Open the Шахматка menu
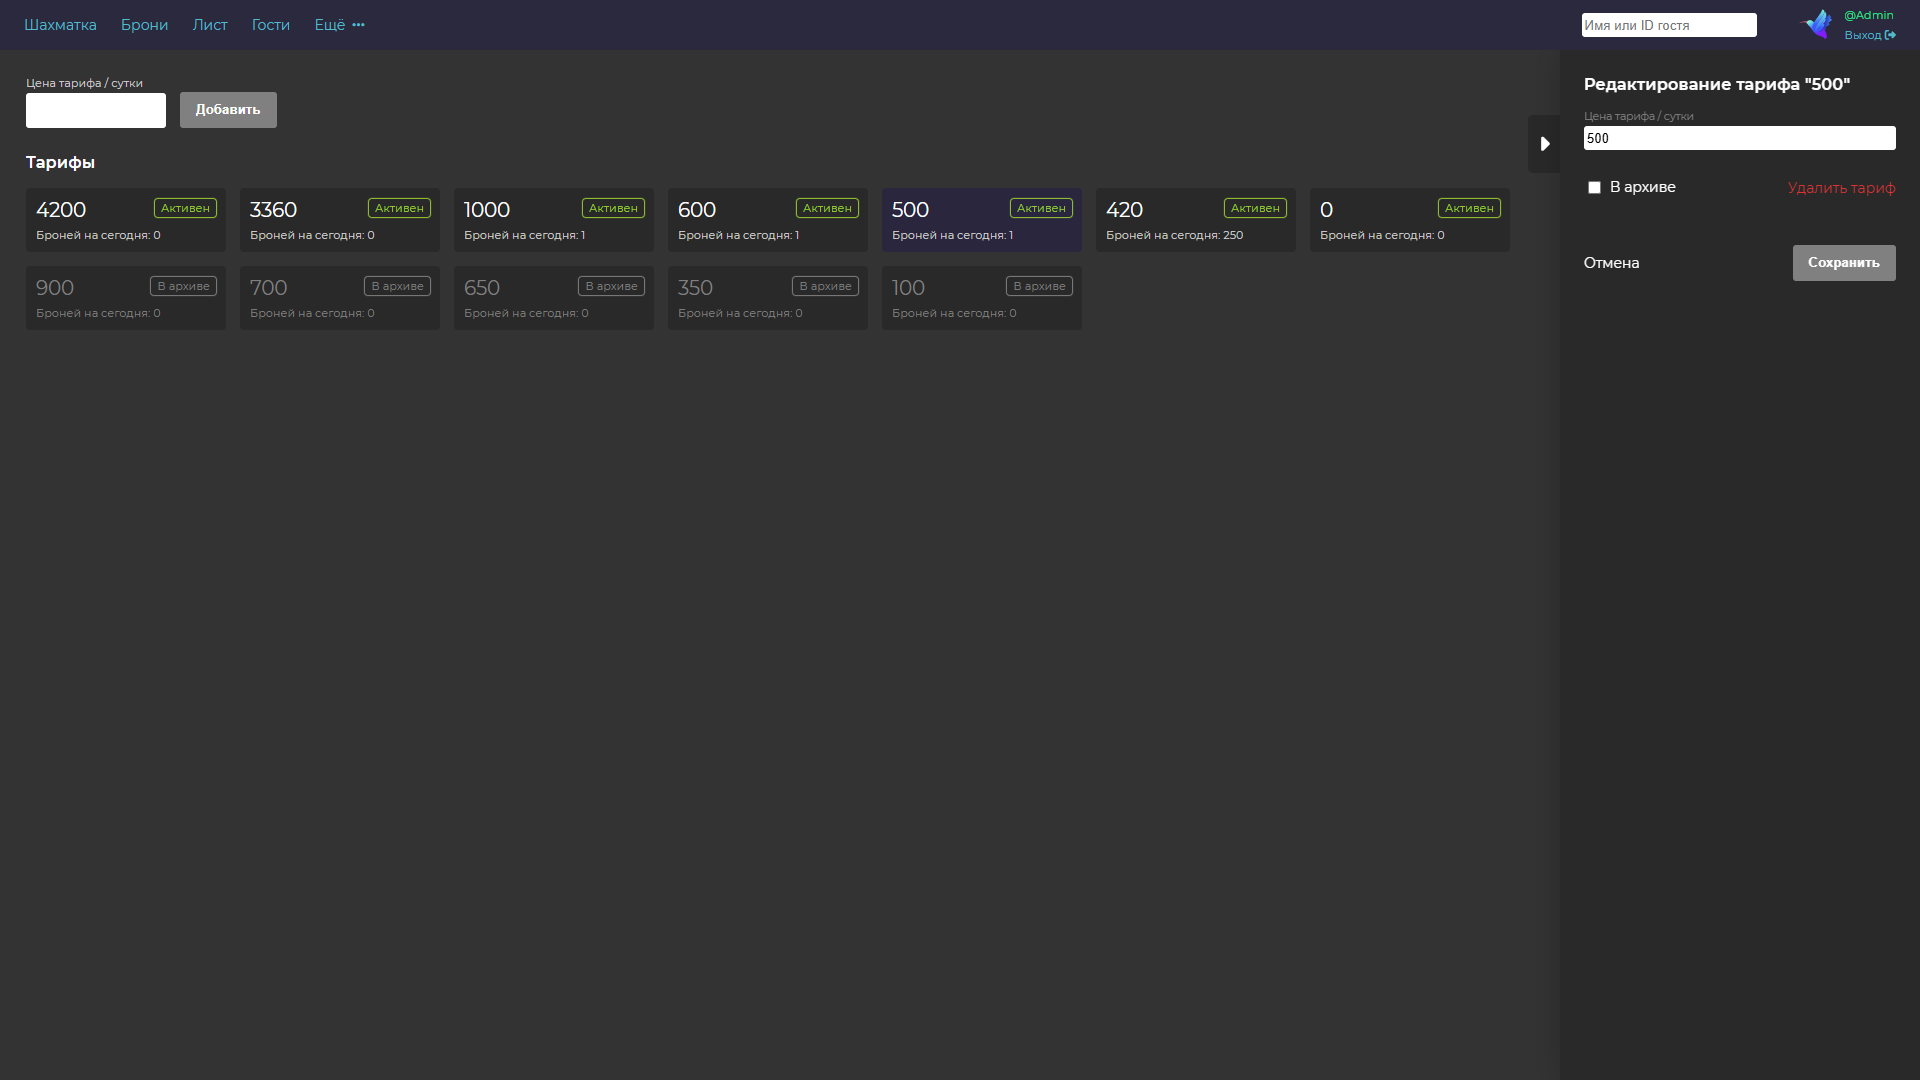Viewport: 1920px width, 1080px height. point(60,25)
